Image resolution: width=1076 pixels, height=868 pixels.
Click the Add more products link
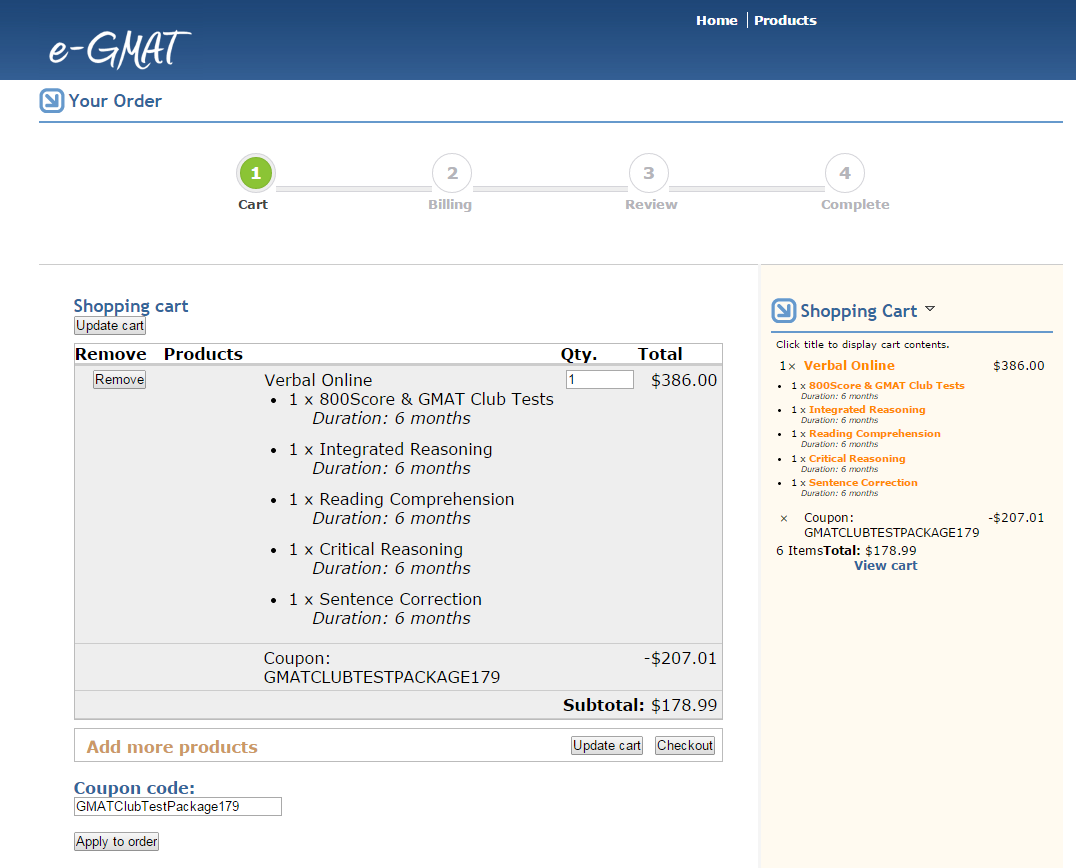click(172, 747)
